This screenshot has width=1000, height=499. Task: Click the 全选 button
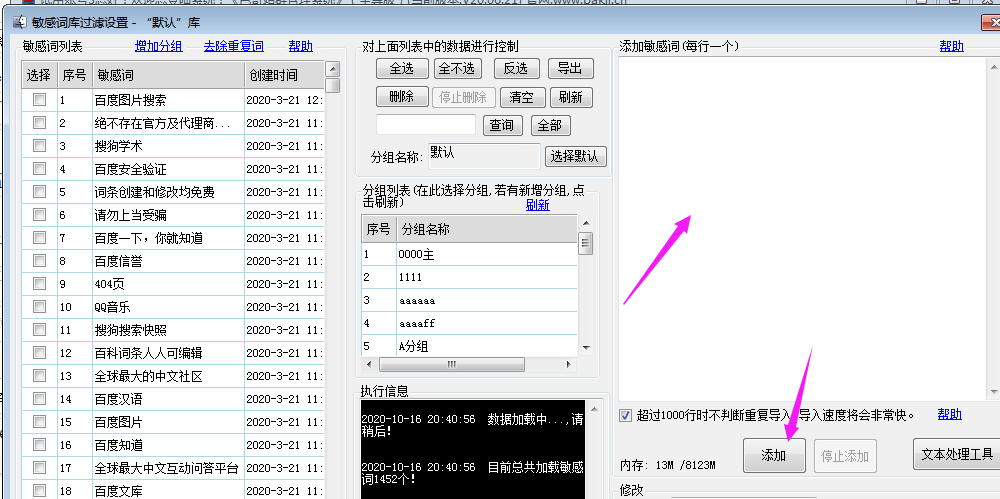click(x=402, y=68)
